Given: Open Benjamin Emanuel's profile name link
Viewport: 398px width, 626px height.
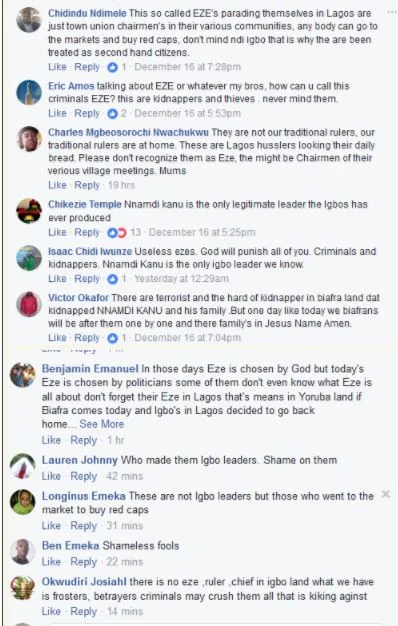Looking at the screenshot, I should coord(90,368).
